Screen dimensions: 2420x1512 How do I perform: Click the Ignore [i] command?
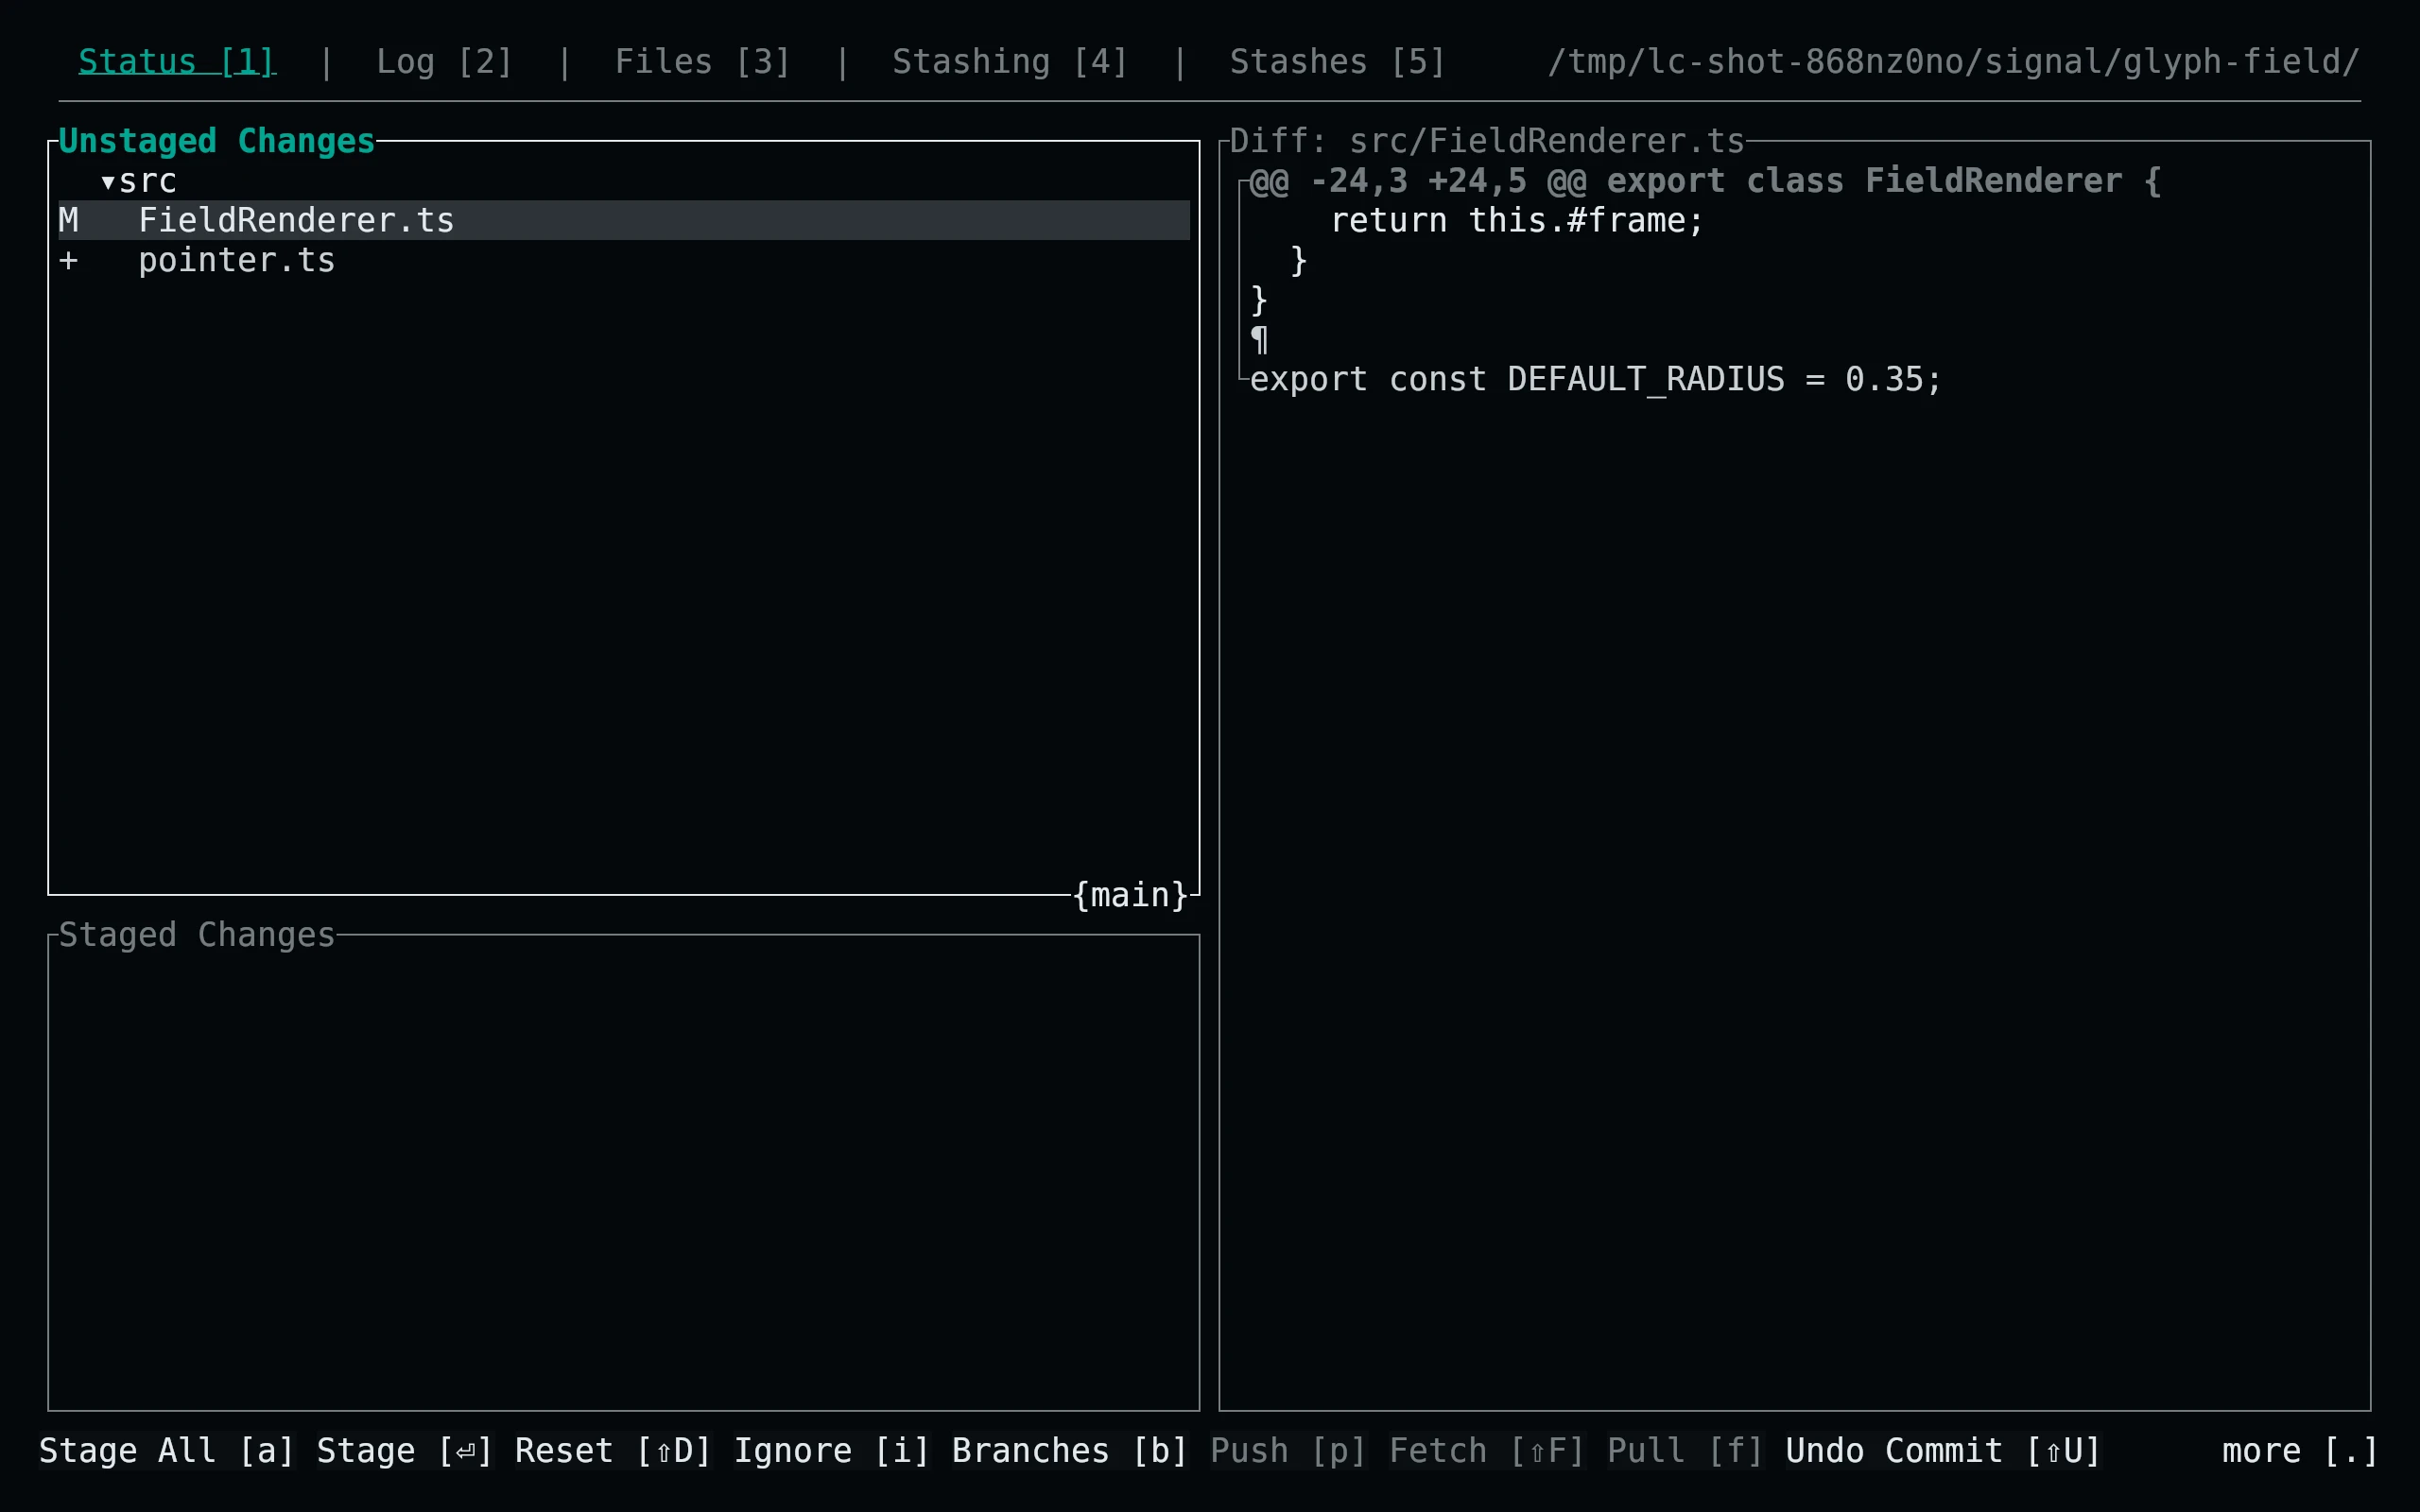[832, 1450]
